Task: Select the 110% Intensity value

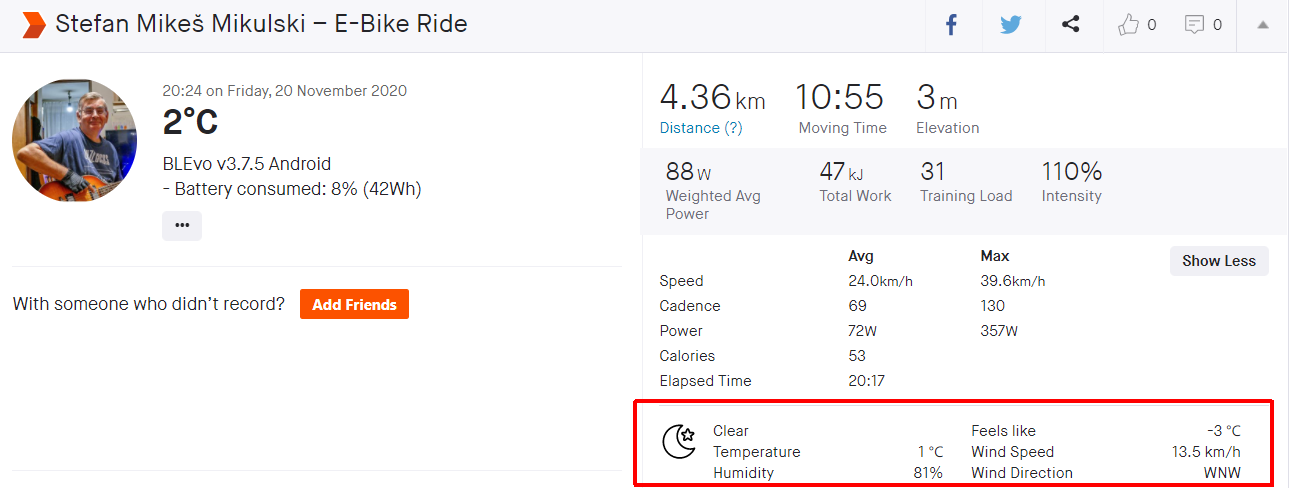Action: [1071, 172]
